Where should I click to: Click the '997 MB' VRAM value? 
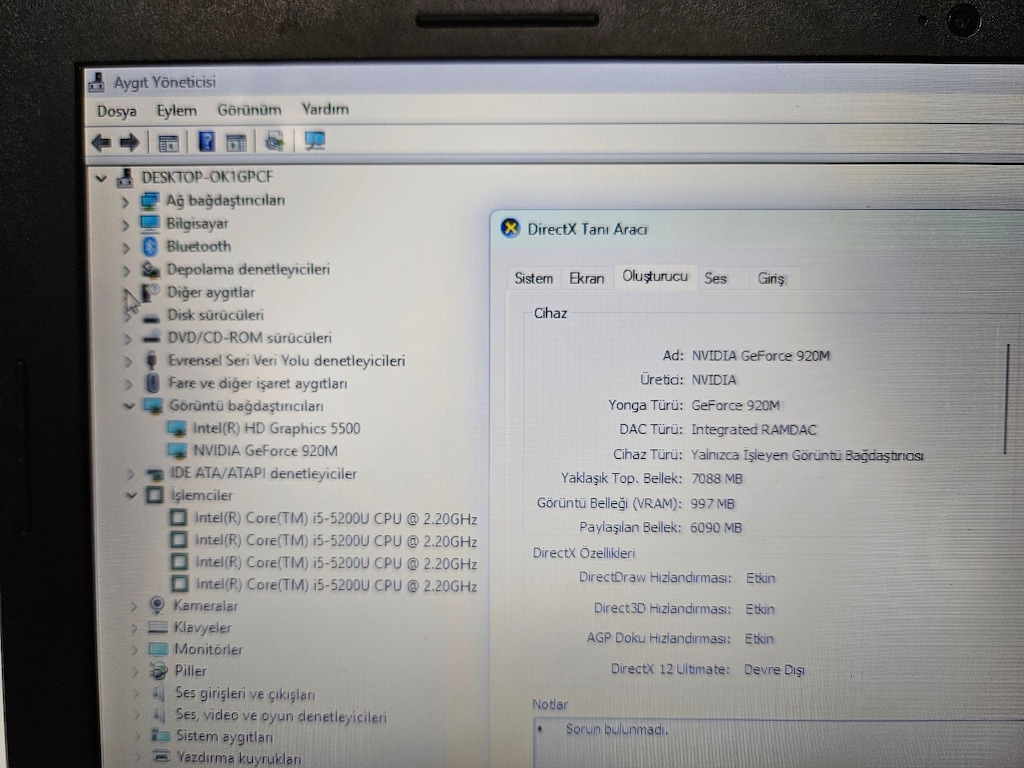tap(712, 504)
